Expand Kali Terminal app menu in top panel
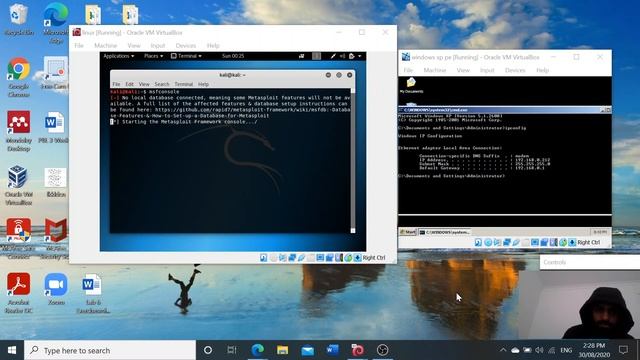 click(186, 56)
